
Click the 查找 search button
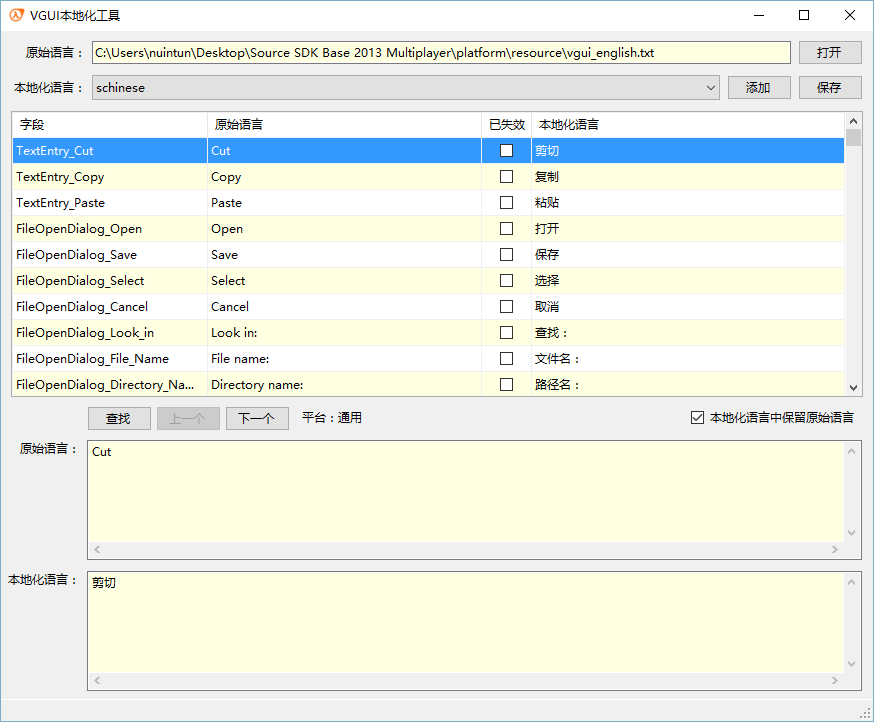(x=119, y=418)
